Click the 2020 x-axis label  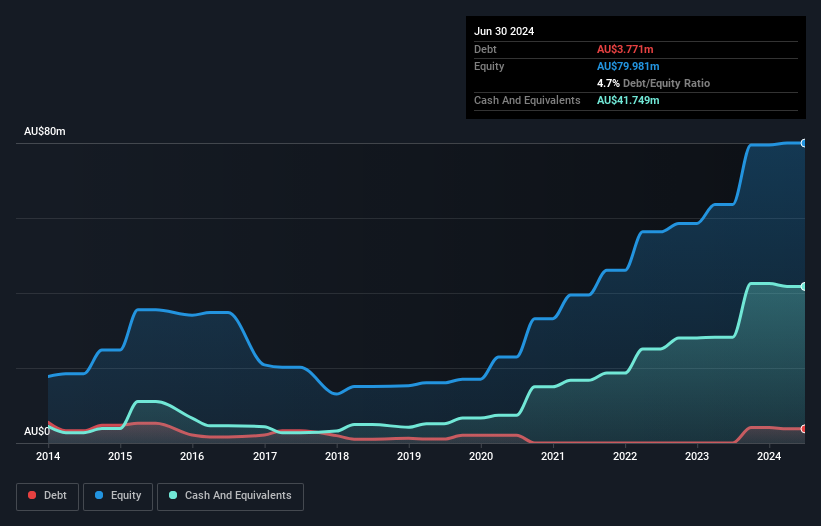[481, 456]
